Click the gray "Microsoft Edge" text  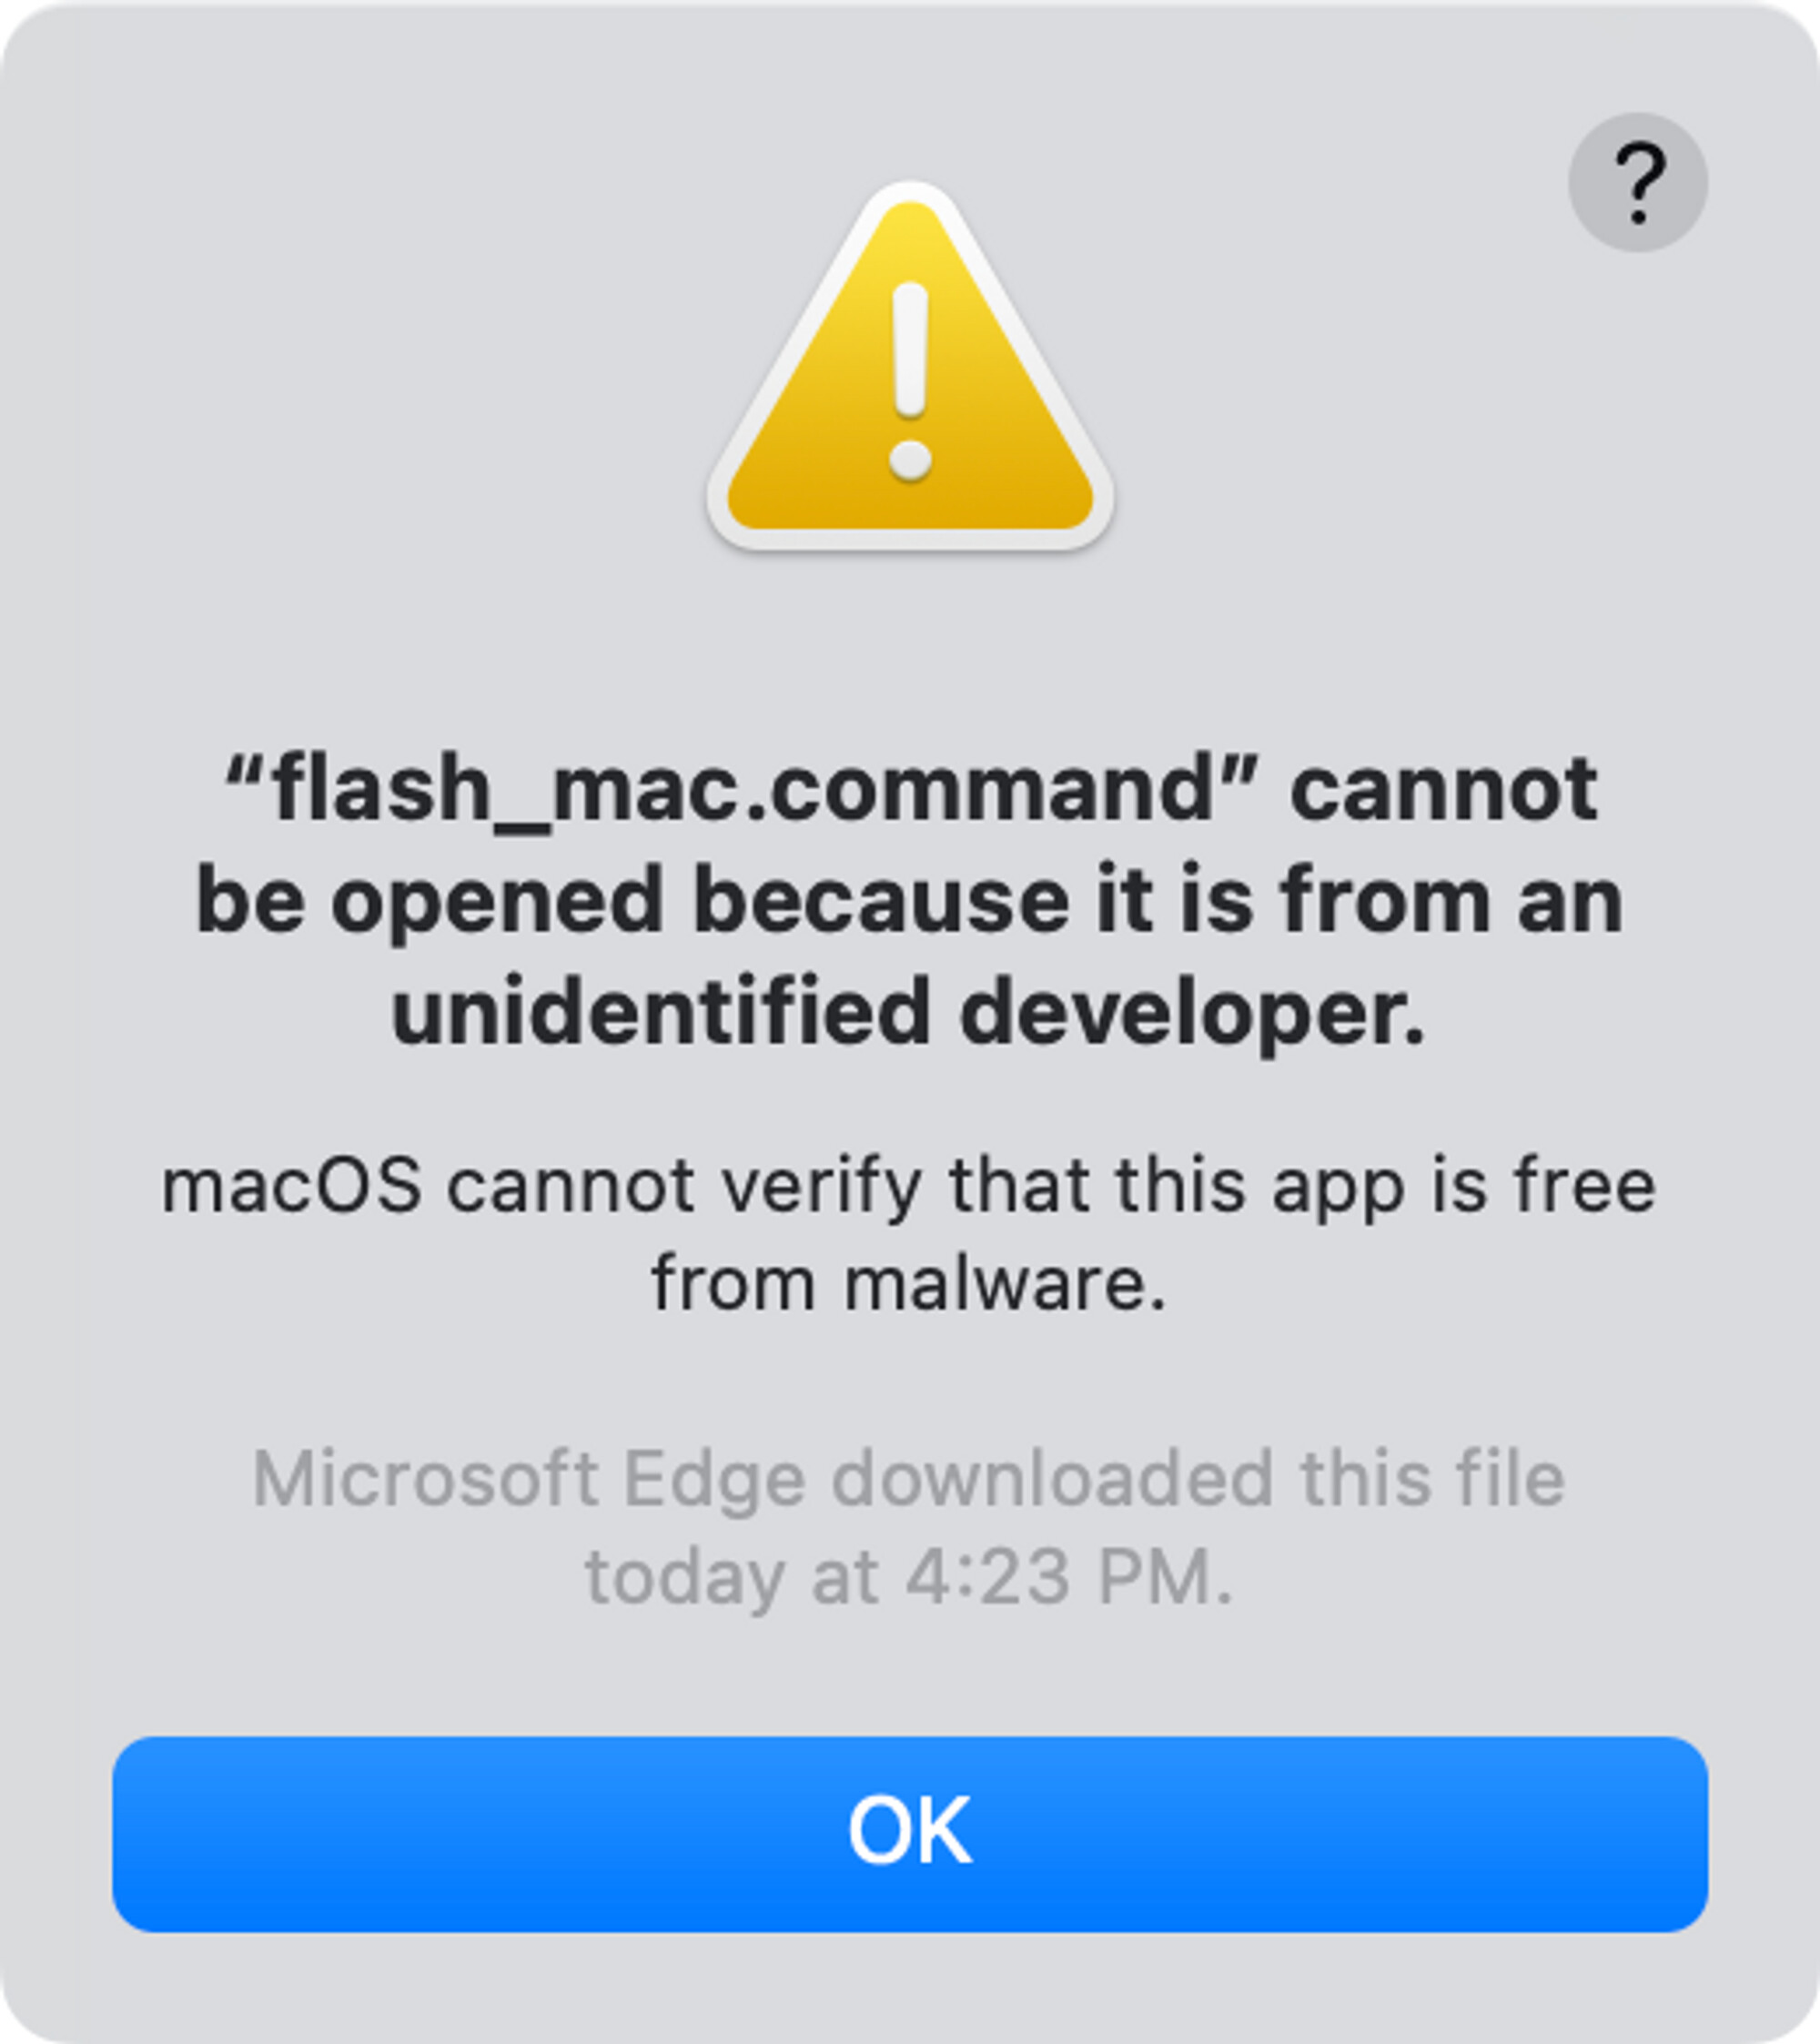[529, 1479]
